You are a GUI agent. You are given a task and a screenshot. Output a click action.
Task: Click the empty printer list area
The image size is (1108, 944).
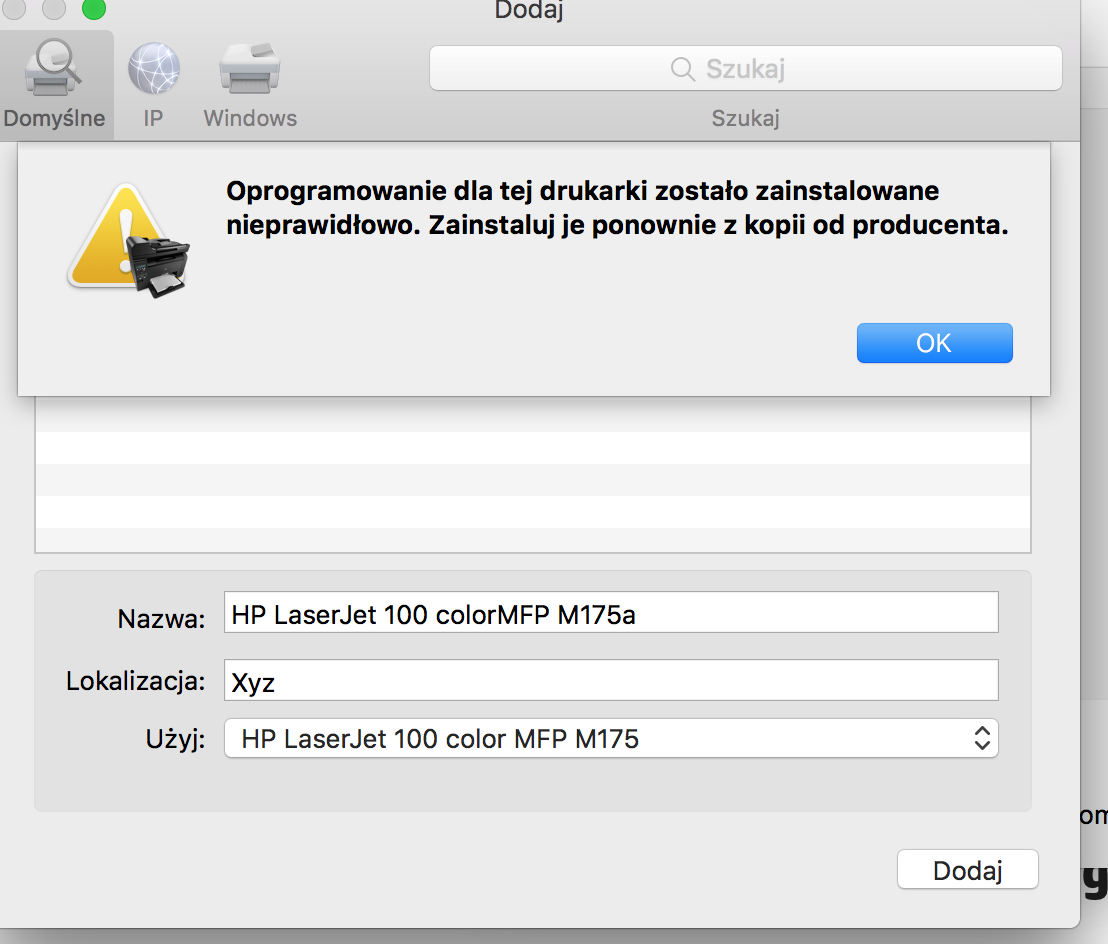click(x=530, y=480)
